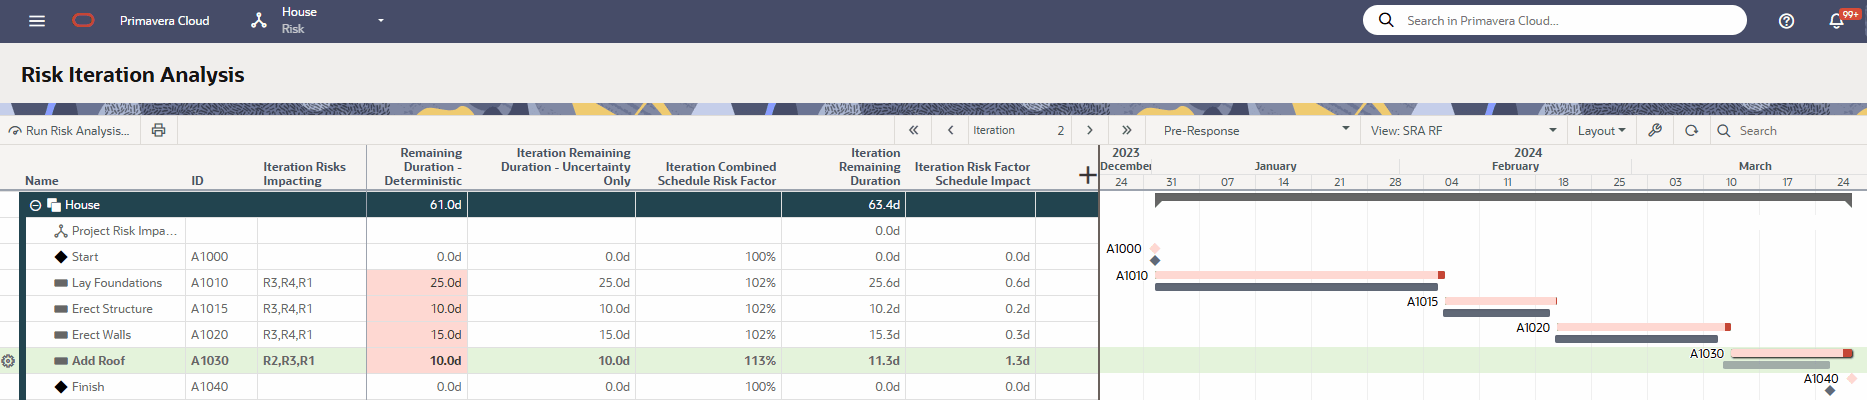Open the House Risk context dropdown arrow
Screen dimensions: 1867x400
click(381, 20)
